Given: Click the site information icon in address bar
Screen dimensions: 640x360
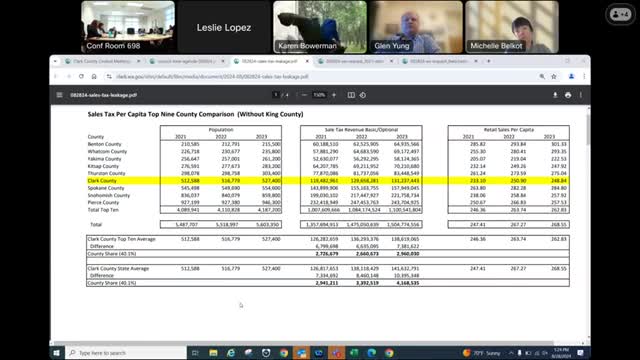Looking at the screenshot, I should click(109, 76).
